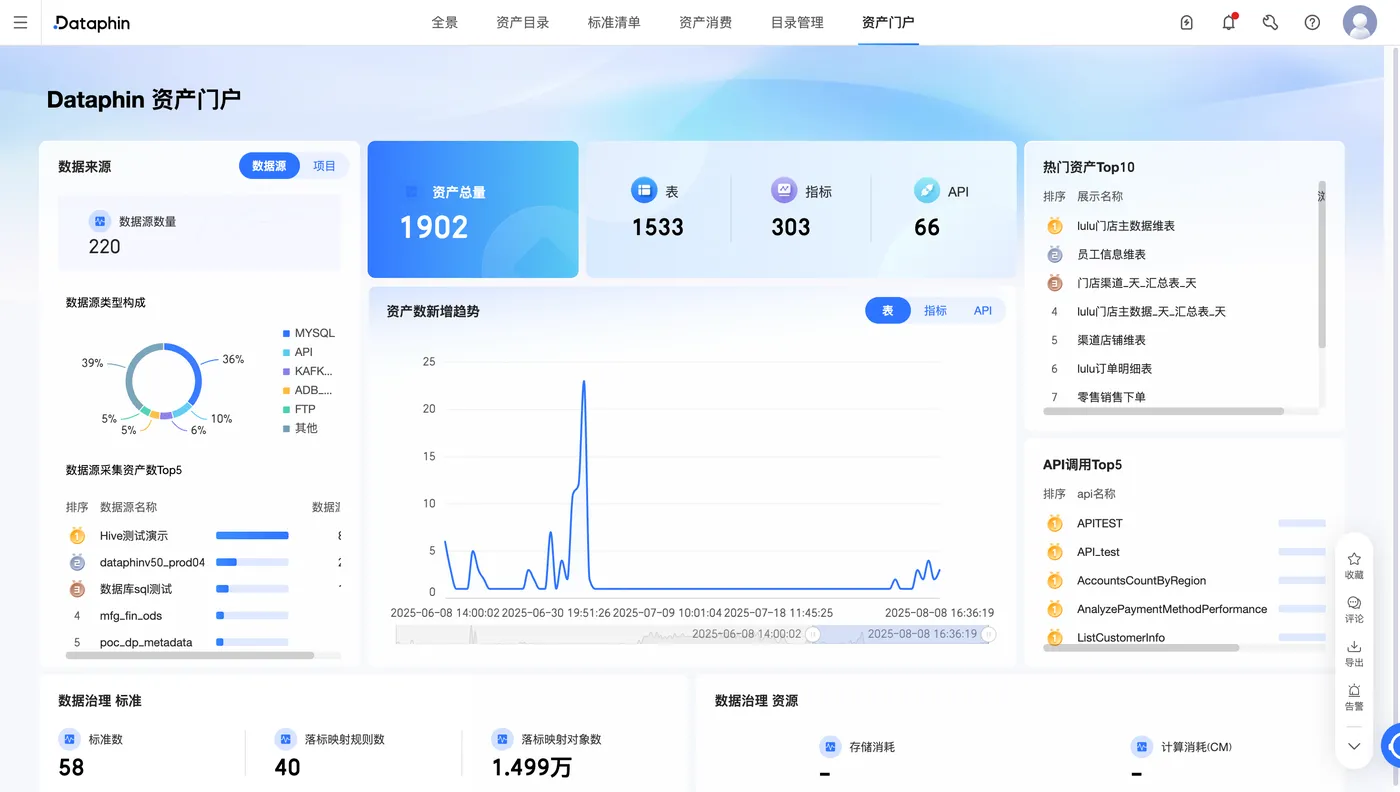1400x792 pixels.
Task: Click the 告警 alarm icon
Action: [x=1354, y=691]
